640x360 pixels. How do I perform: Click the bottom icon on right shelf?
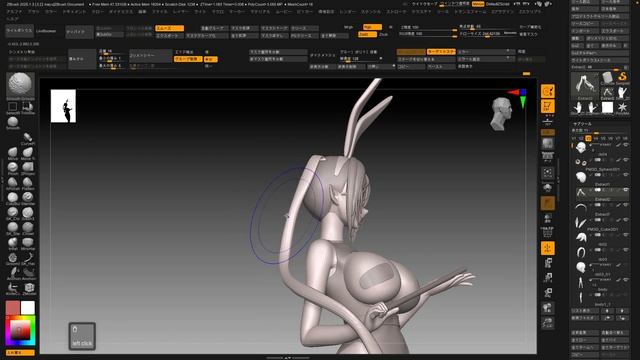pyautogui.click(x=548, y=322)
